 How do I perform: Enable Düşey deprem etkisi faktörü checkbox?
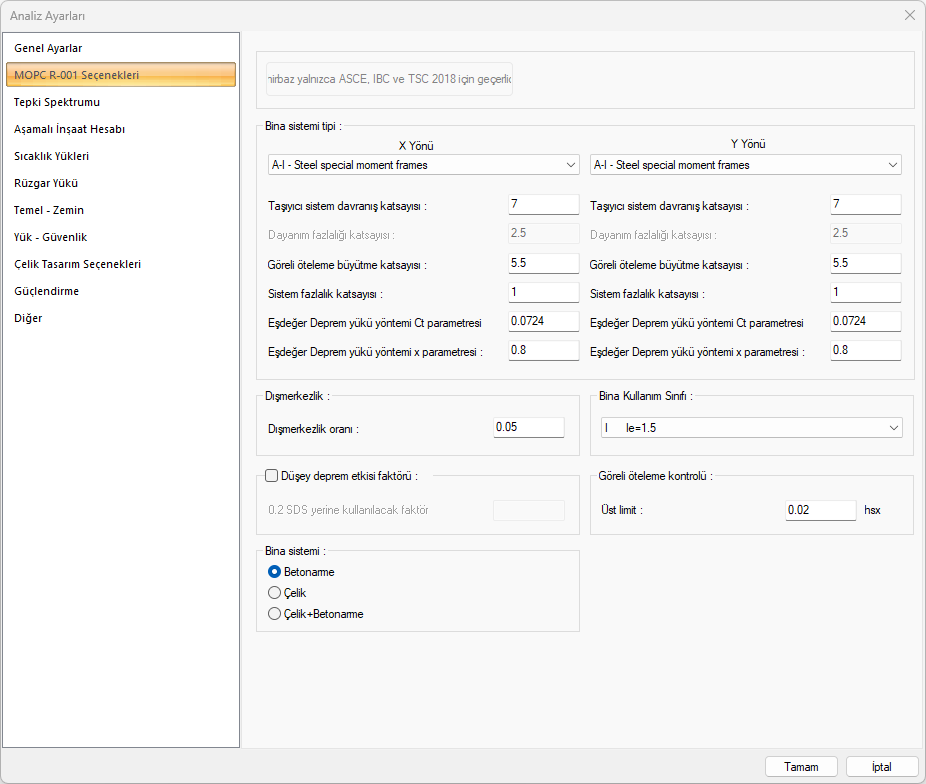pyautogui.click(x=272, y=476)
